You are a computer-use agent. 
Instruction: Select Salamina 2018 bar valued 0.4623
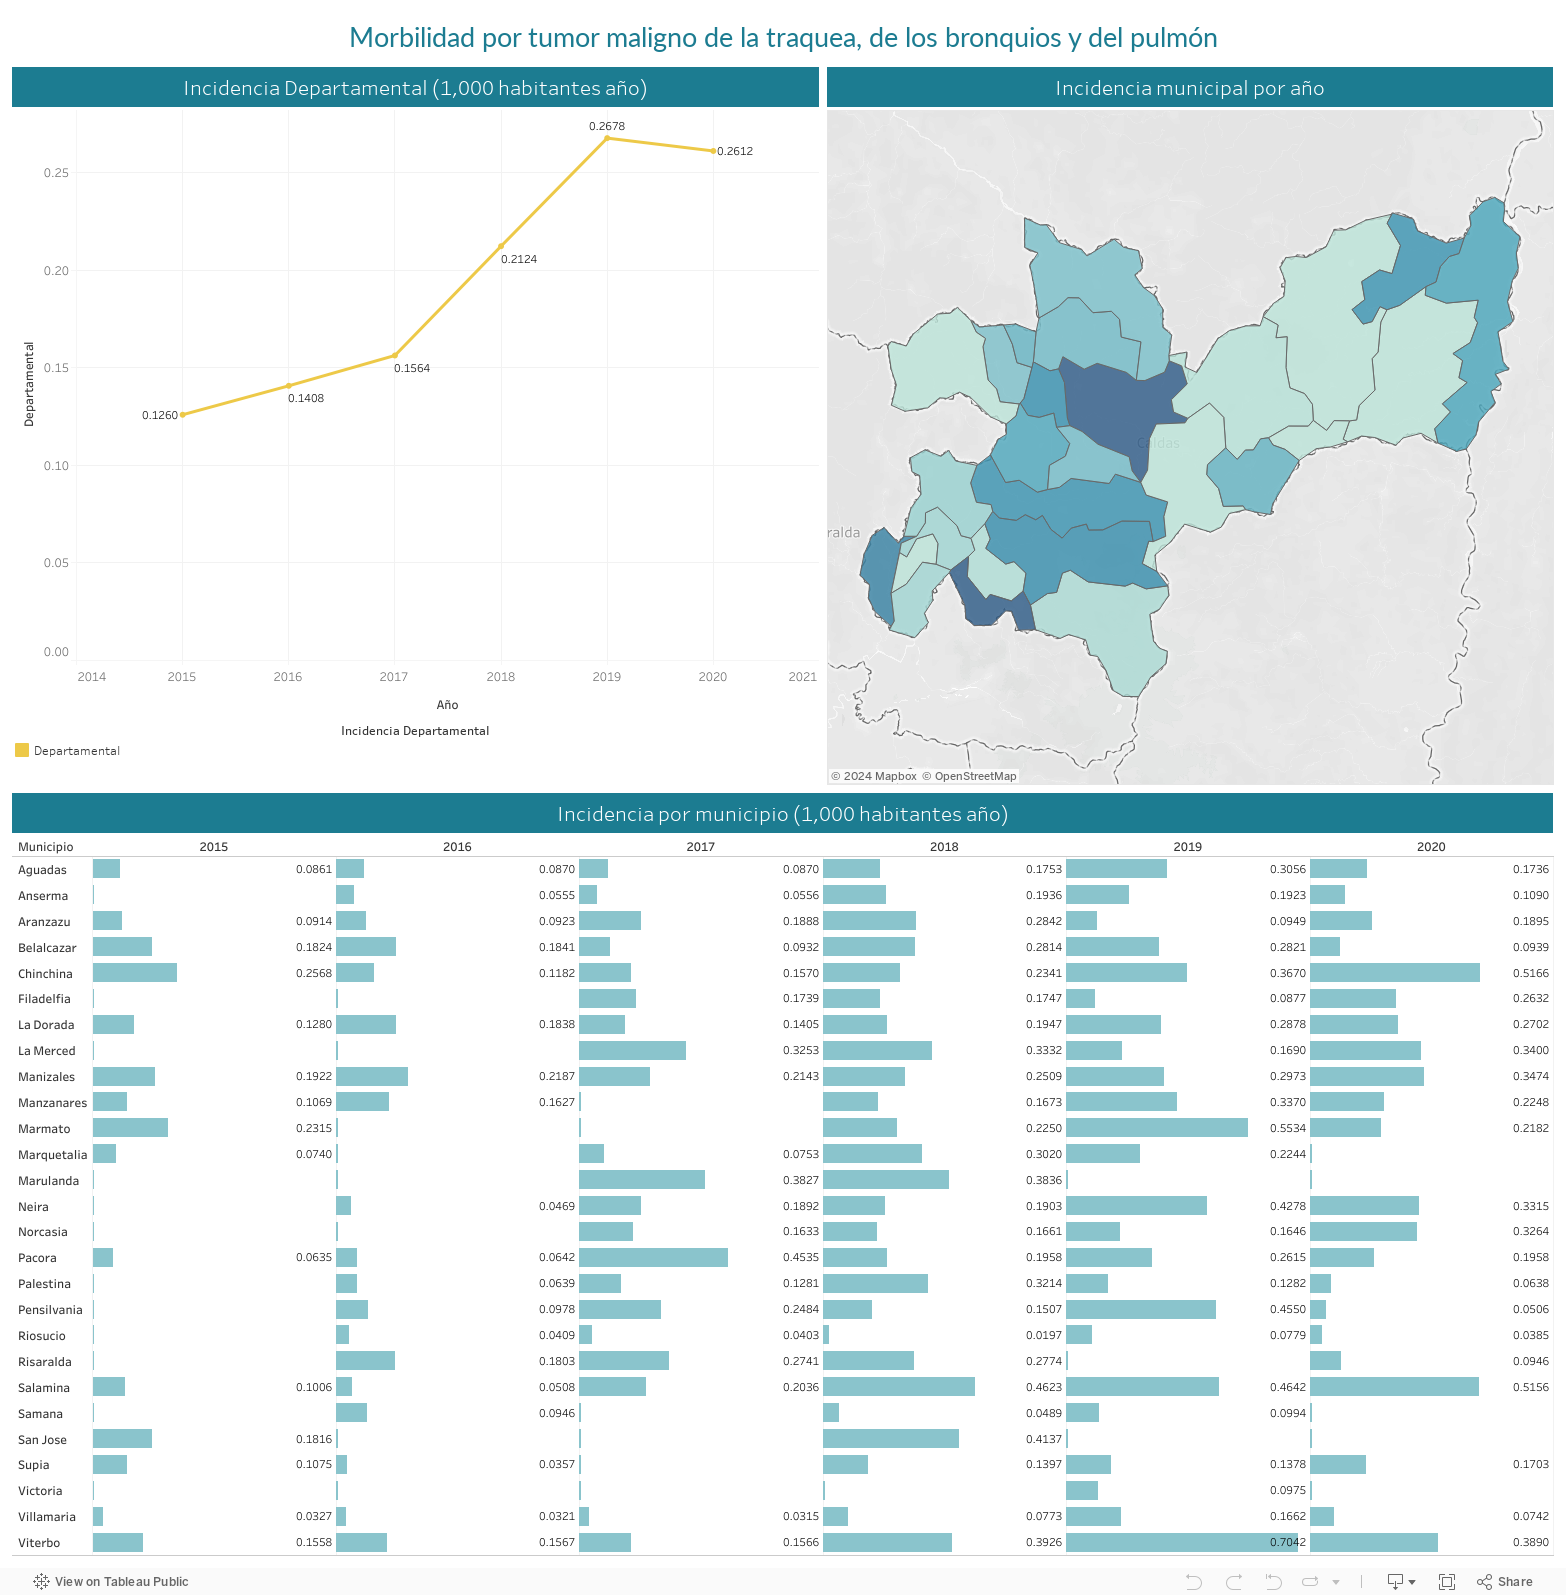point(899,1387)
